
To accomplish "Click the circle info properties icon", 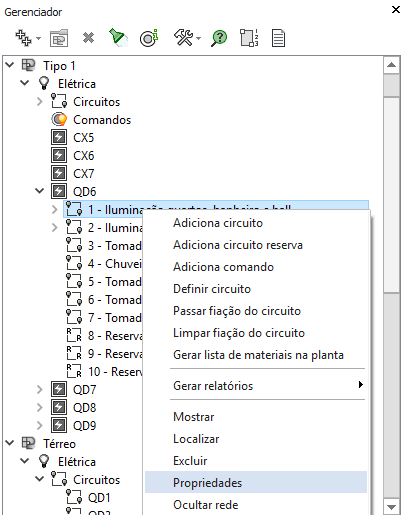I will (x=149, y=38).
